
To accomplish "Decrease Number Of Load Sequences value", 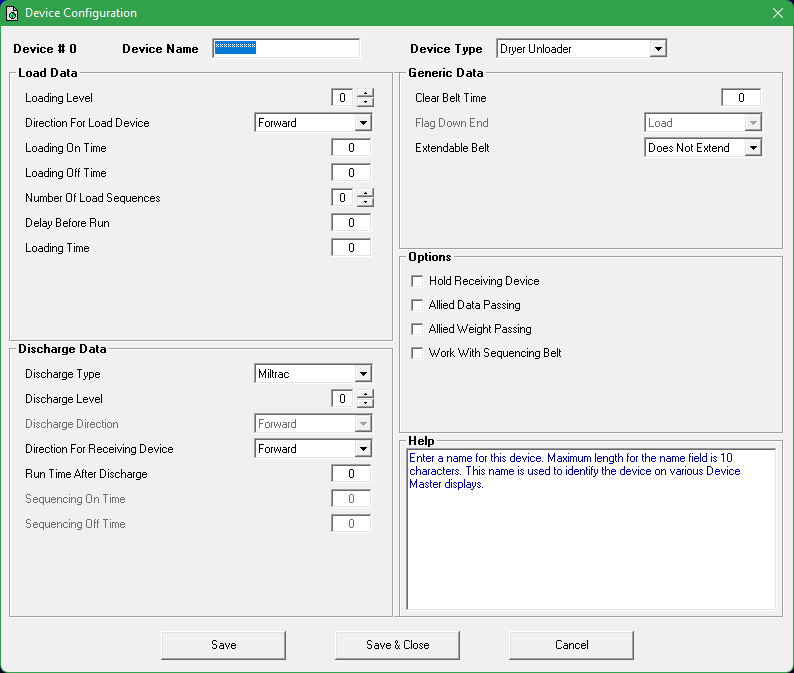I will [365, 202].
